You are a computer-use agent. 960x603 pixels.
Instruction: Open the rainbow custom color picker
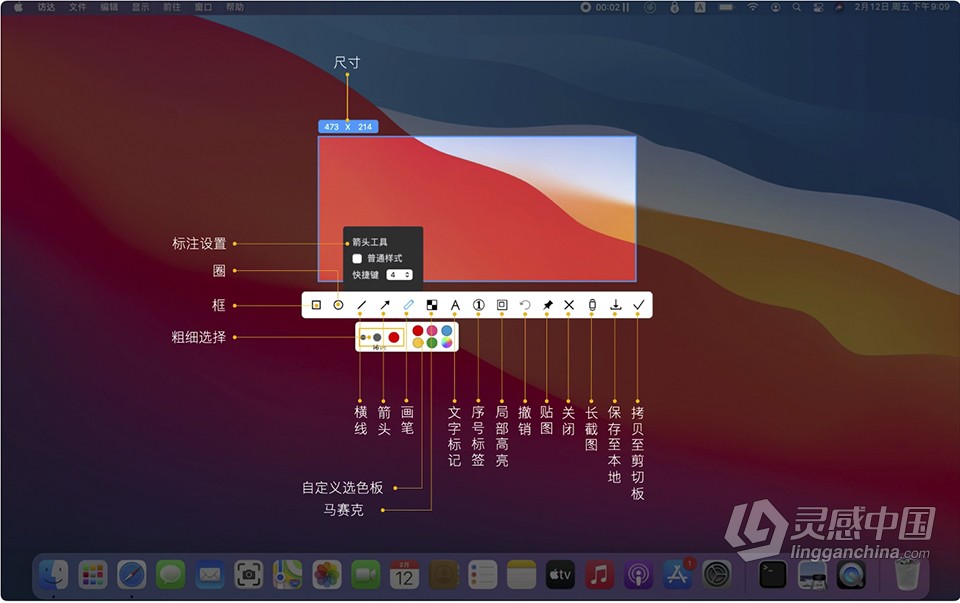tap(447, 343)
